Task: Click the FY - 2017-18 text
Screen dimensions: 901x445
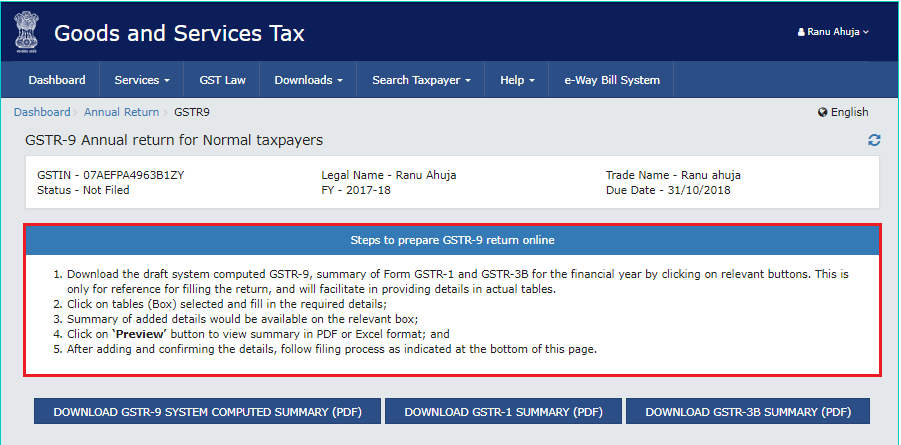Action: tap(356, 190)
